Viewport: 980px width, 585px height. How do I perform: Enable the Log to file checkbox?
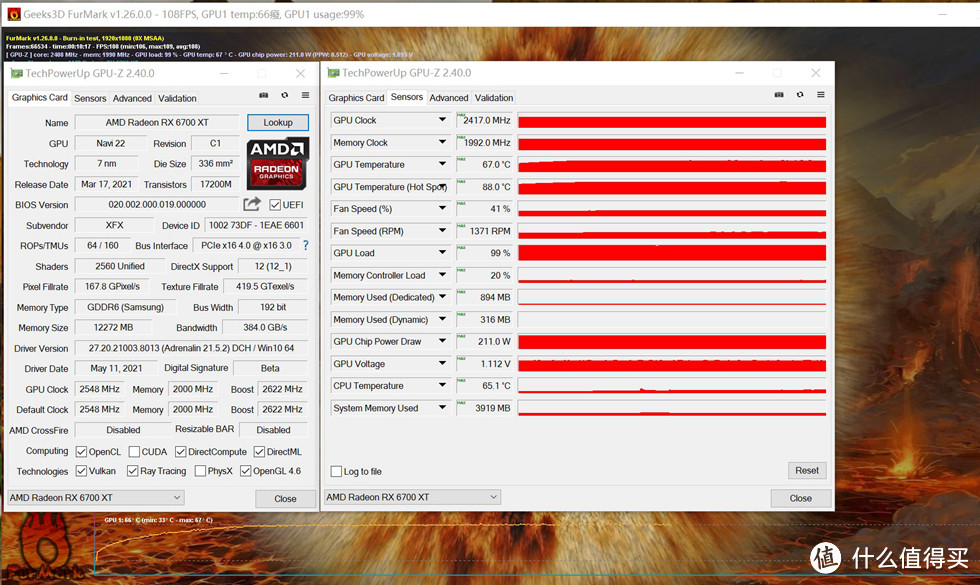pos(336,471)
